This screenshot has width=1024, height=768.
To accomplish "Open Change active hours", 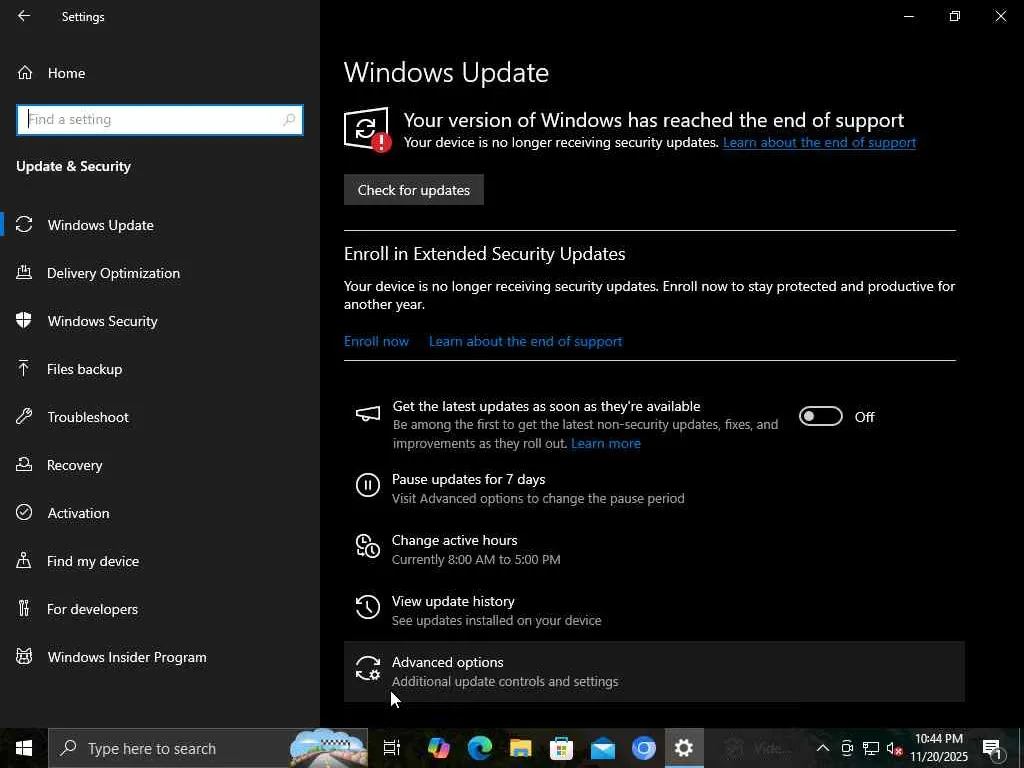I will click(x=654, y=549).
